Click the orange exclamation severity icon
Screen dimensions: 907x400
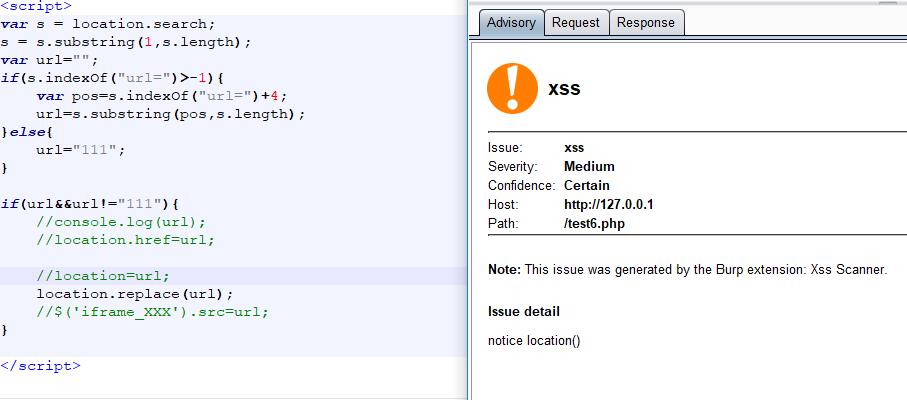click(513, 88)
